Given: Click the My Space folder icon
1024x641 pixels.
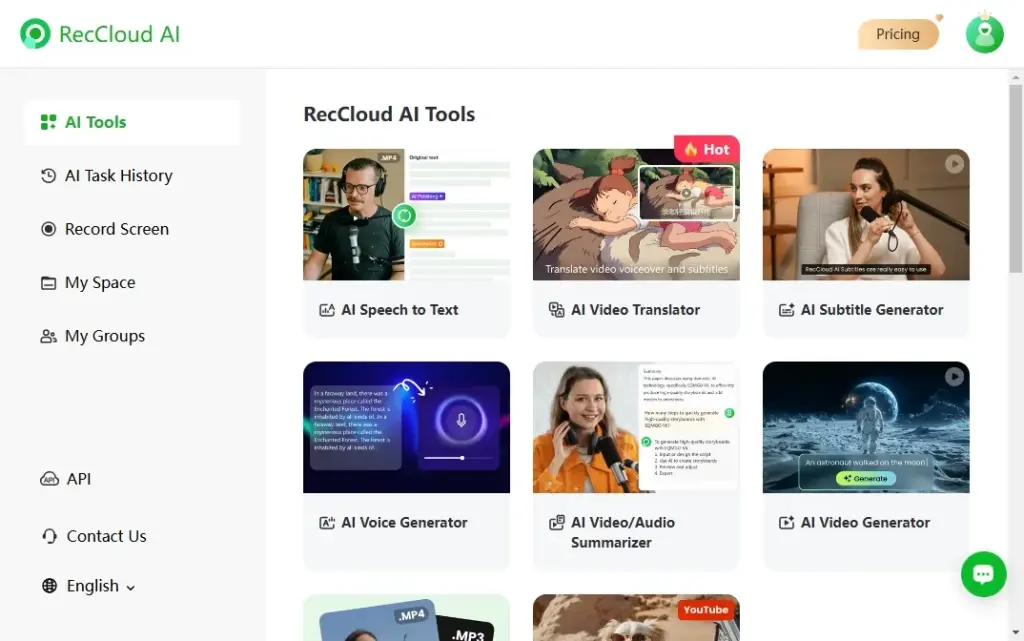Looking at the screenshot, I should coord(48,282).
